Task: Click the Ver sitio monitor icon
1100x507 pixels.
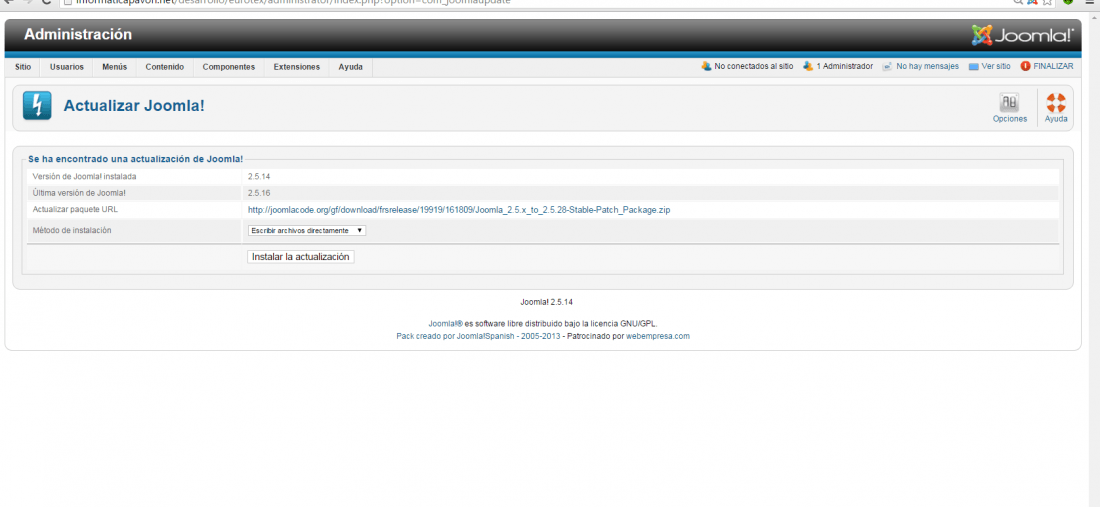Action: (973, 67)
